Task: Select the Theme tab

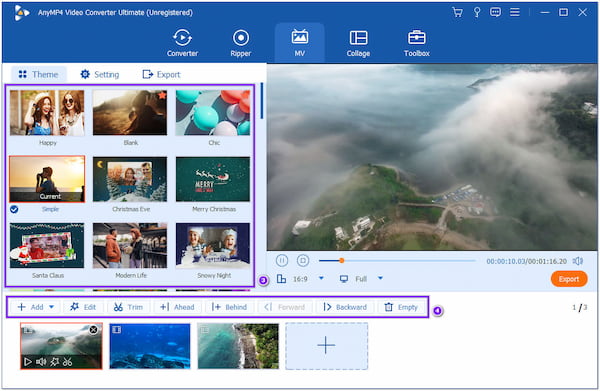Action: (39, 74)
